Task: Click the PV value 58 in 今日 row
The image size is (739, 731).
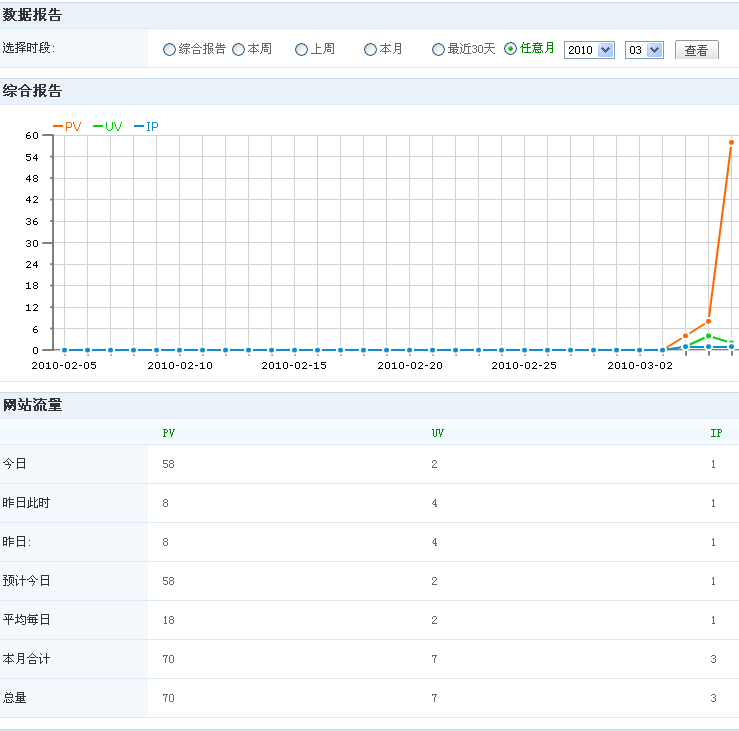Action: (x=168, y=464)
